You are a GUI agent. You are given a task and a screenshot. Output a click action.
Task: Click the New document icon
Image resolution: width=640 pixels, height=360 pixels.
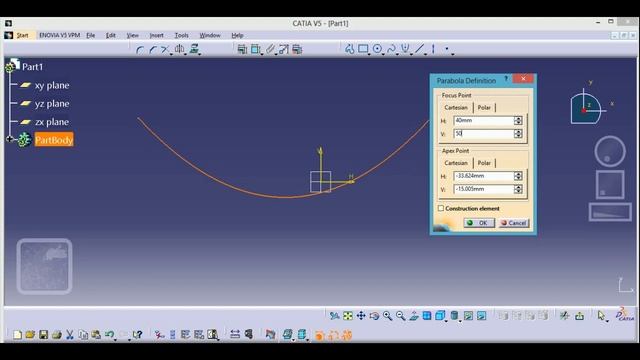tap(17, 335)
